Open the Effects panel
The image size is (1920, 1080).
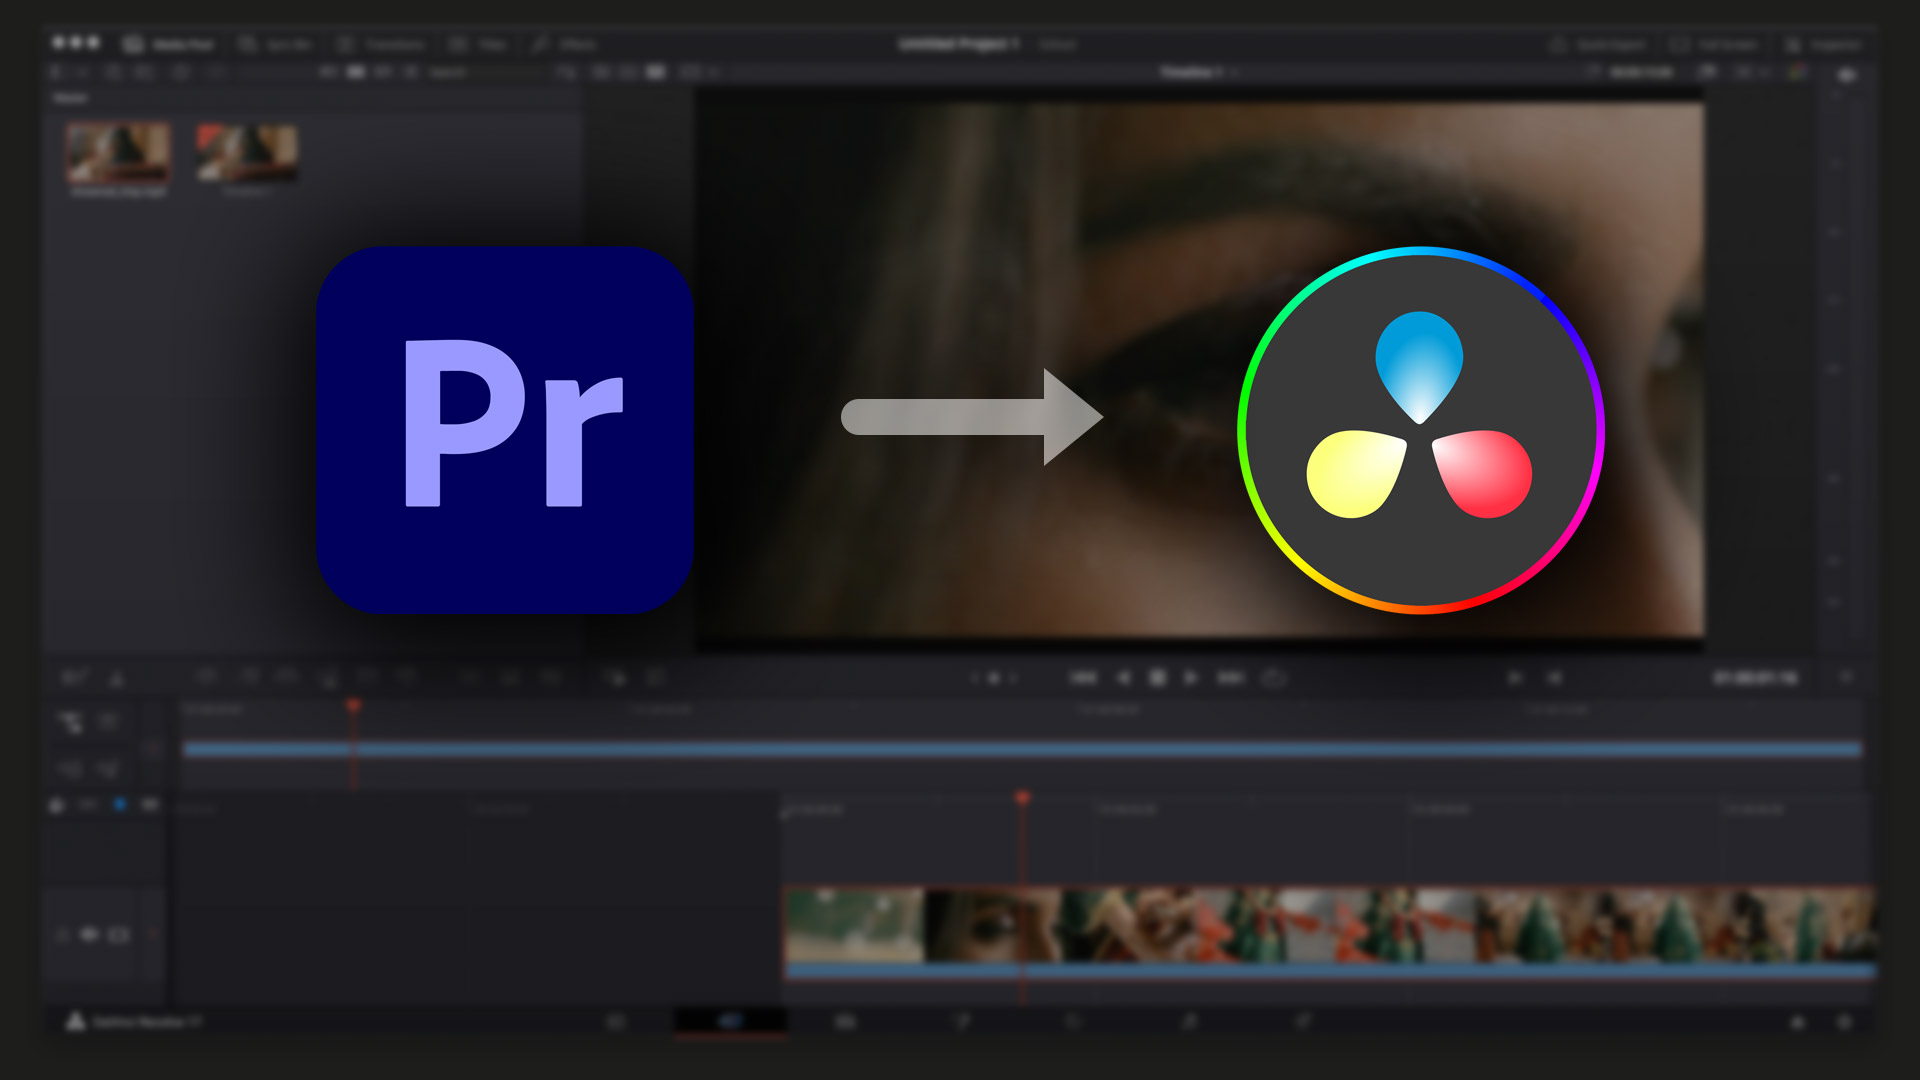[564, 44]
